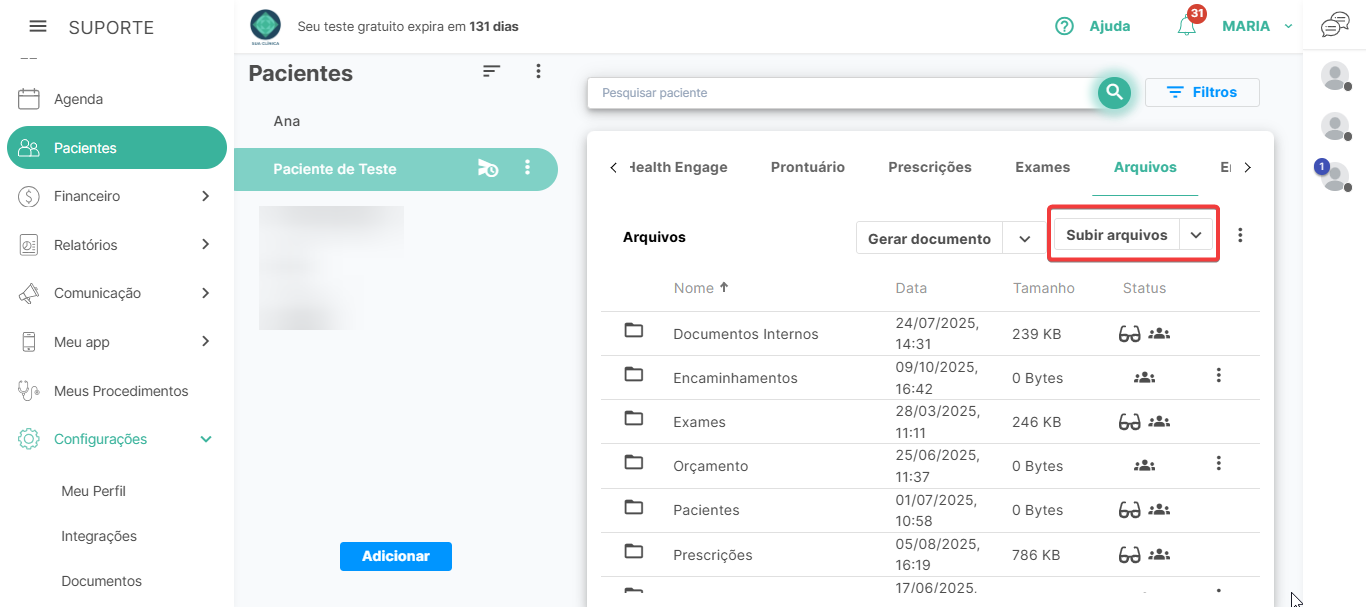This screenshot has width=1366, height=607.
Task: Open the Filtros button
Action: pyautogui.click(x=1202, y=92)
